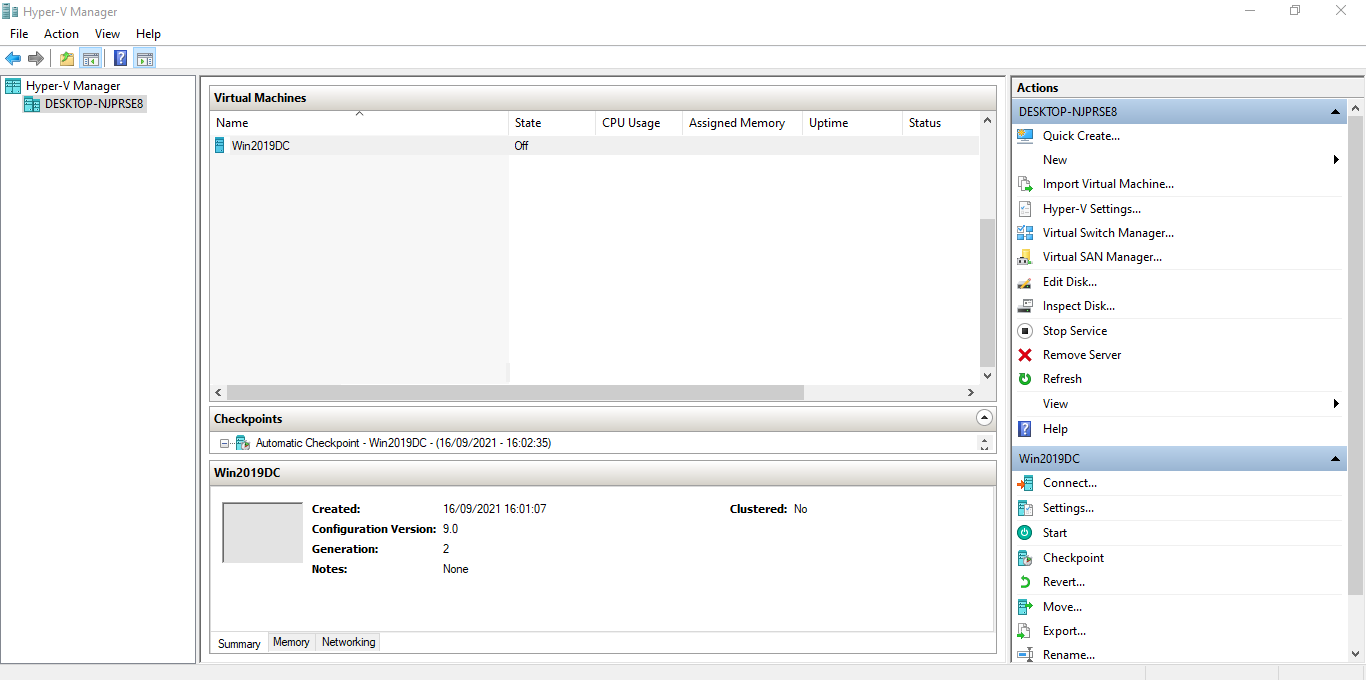The height and width of the screenshot is (680, 1367).
Task: Click Checkpoint icon in Actions
Action: pyautogui.click(x=1025, y=558)
